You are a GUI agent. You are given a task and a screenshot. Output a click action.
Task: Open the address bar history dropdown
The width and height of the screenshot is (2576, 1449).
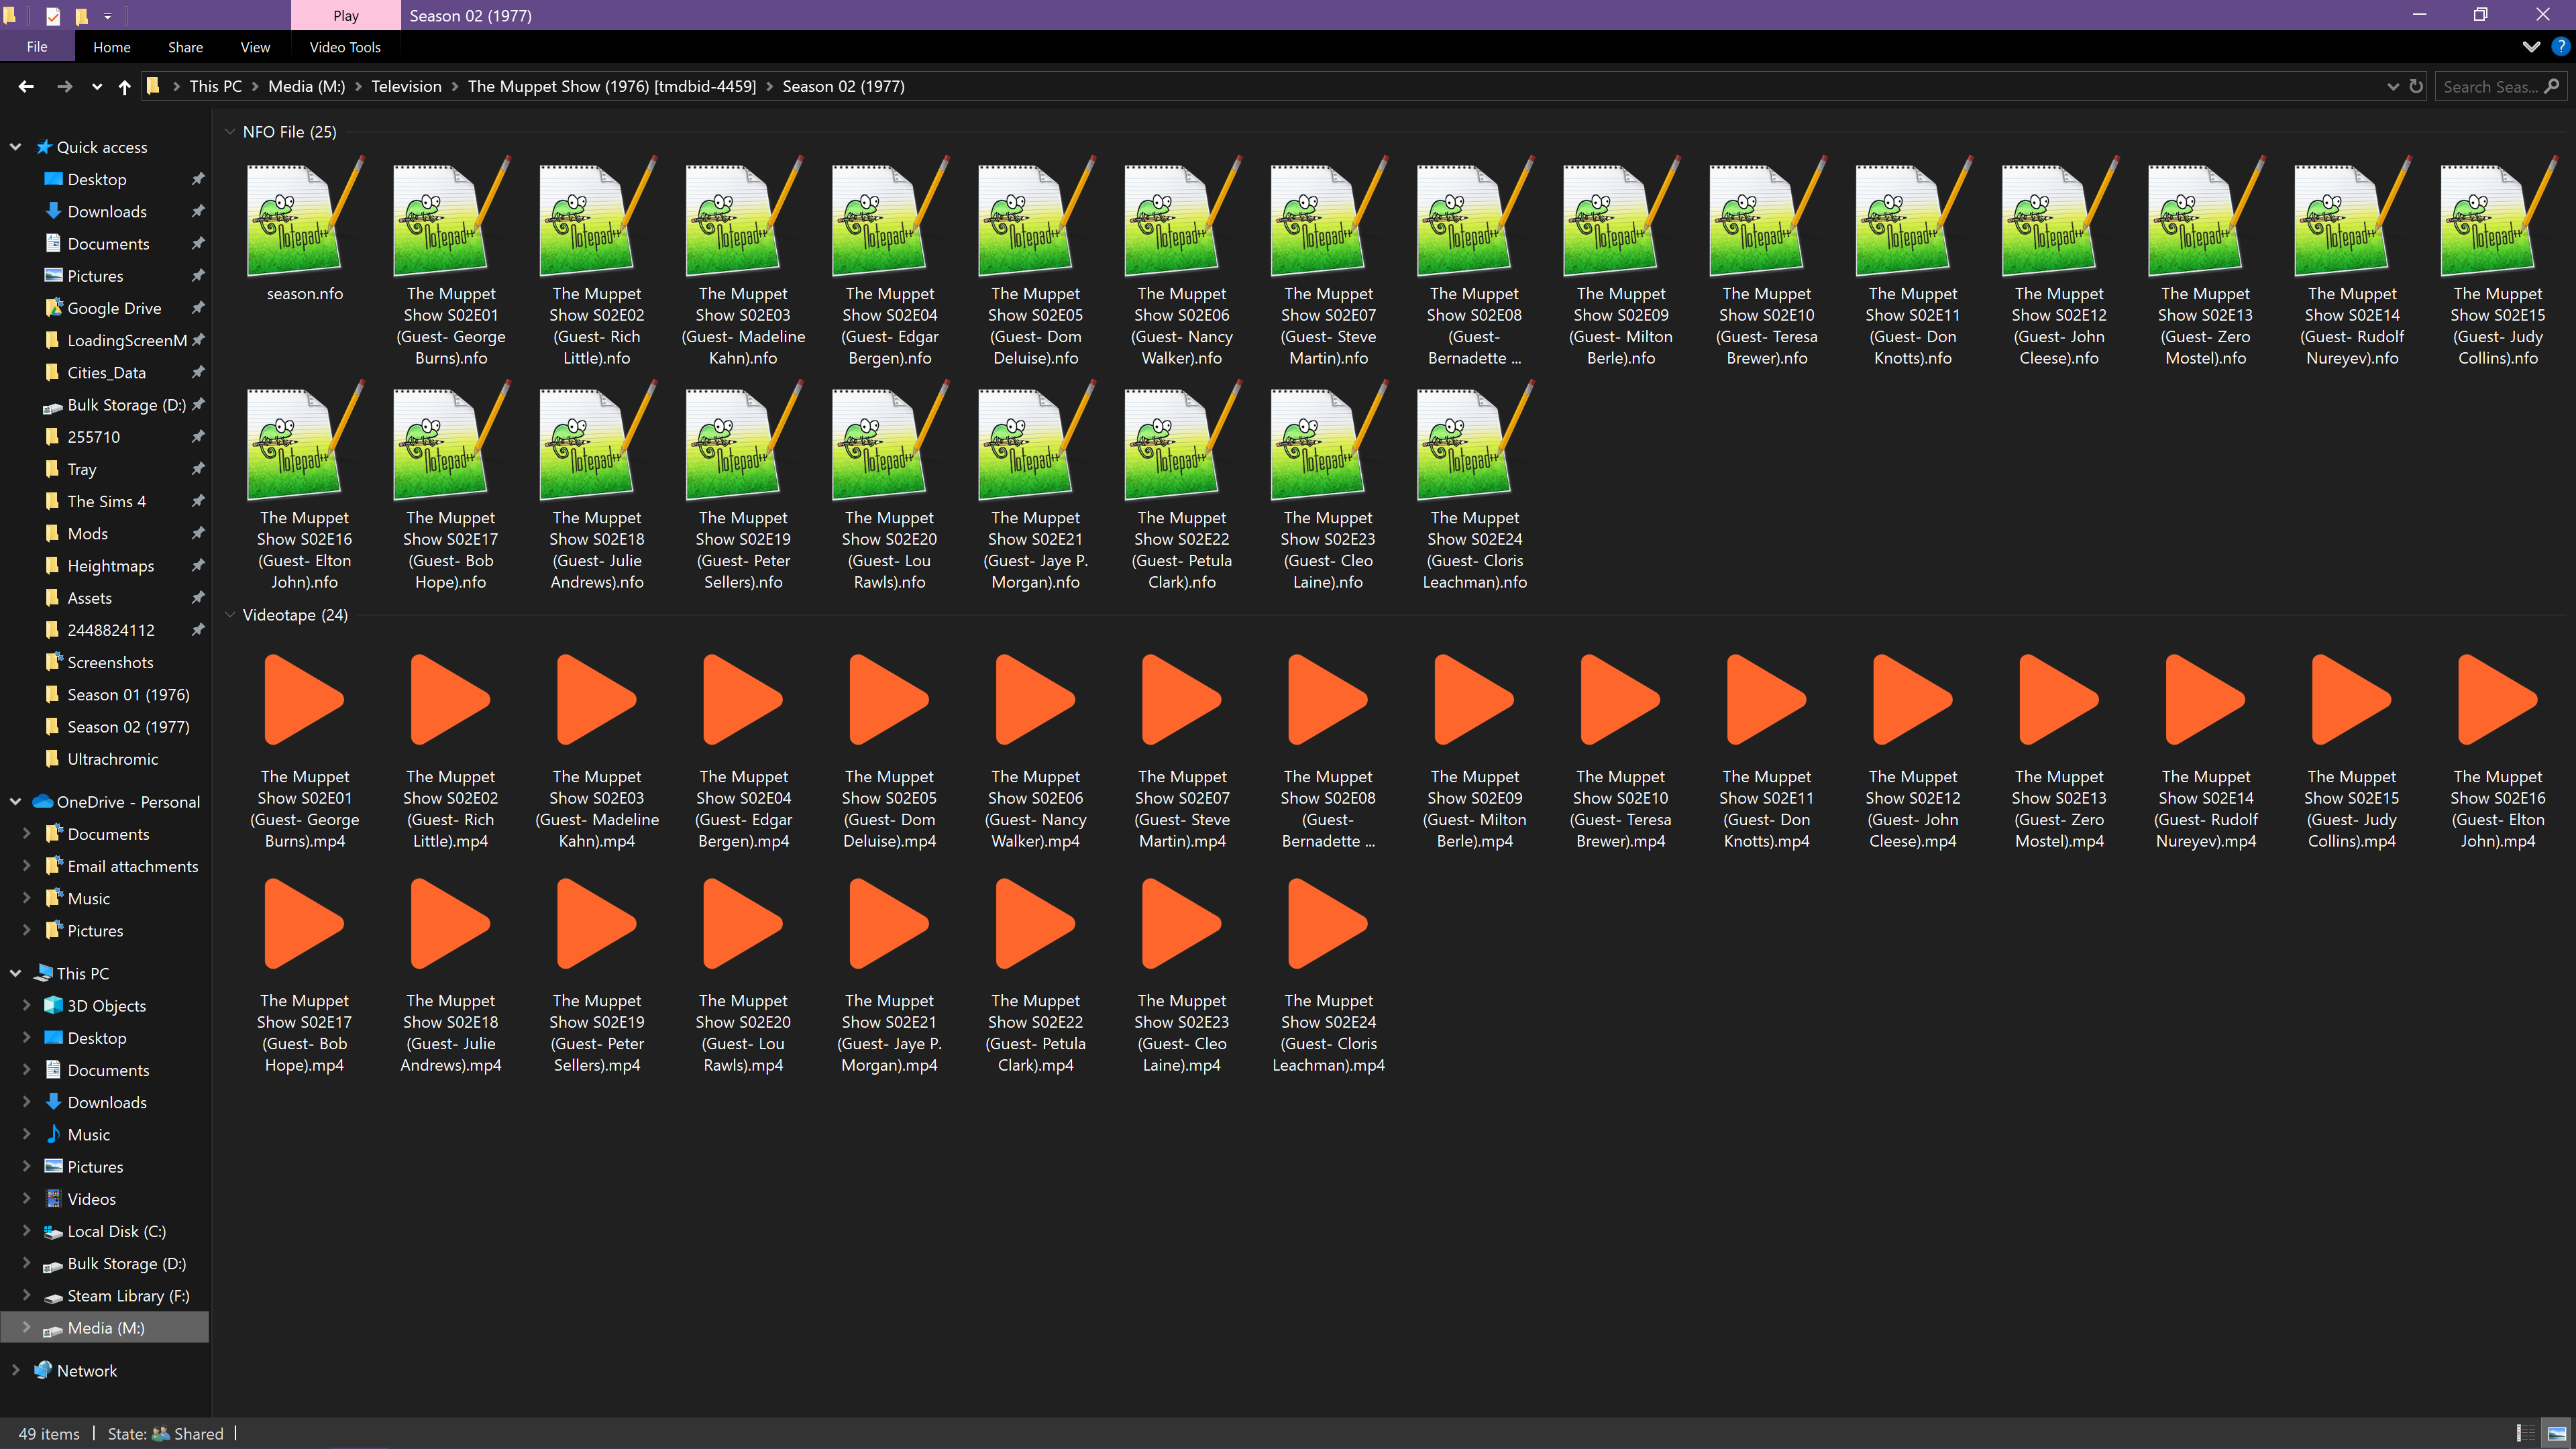pyautogui.click(x=2393, y=87)
